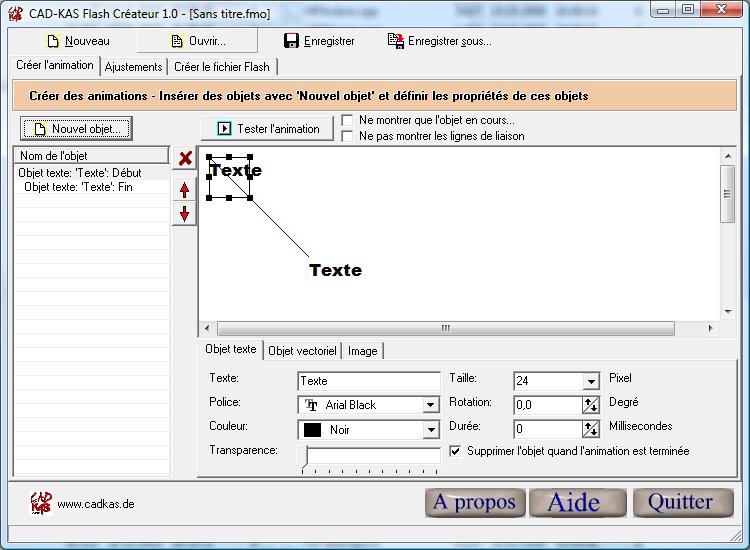Run Tester l'animation play button
The image size is (750, 550).
pyautogui.click(x=268, y=128)
